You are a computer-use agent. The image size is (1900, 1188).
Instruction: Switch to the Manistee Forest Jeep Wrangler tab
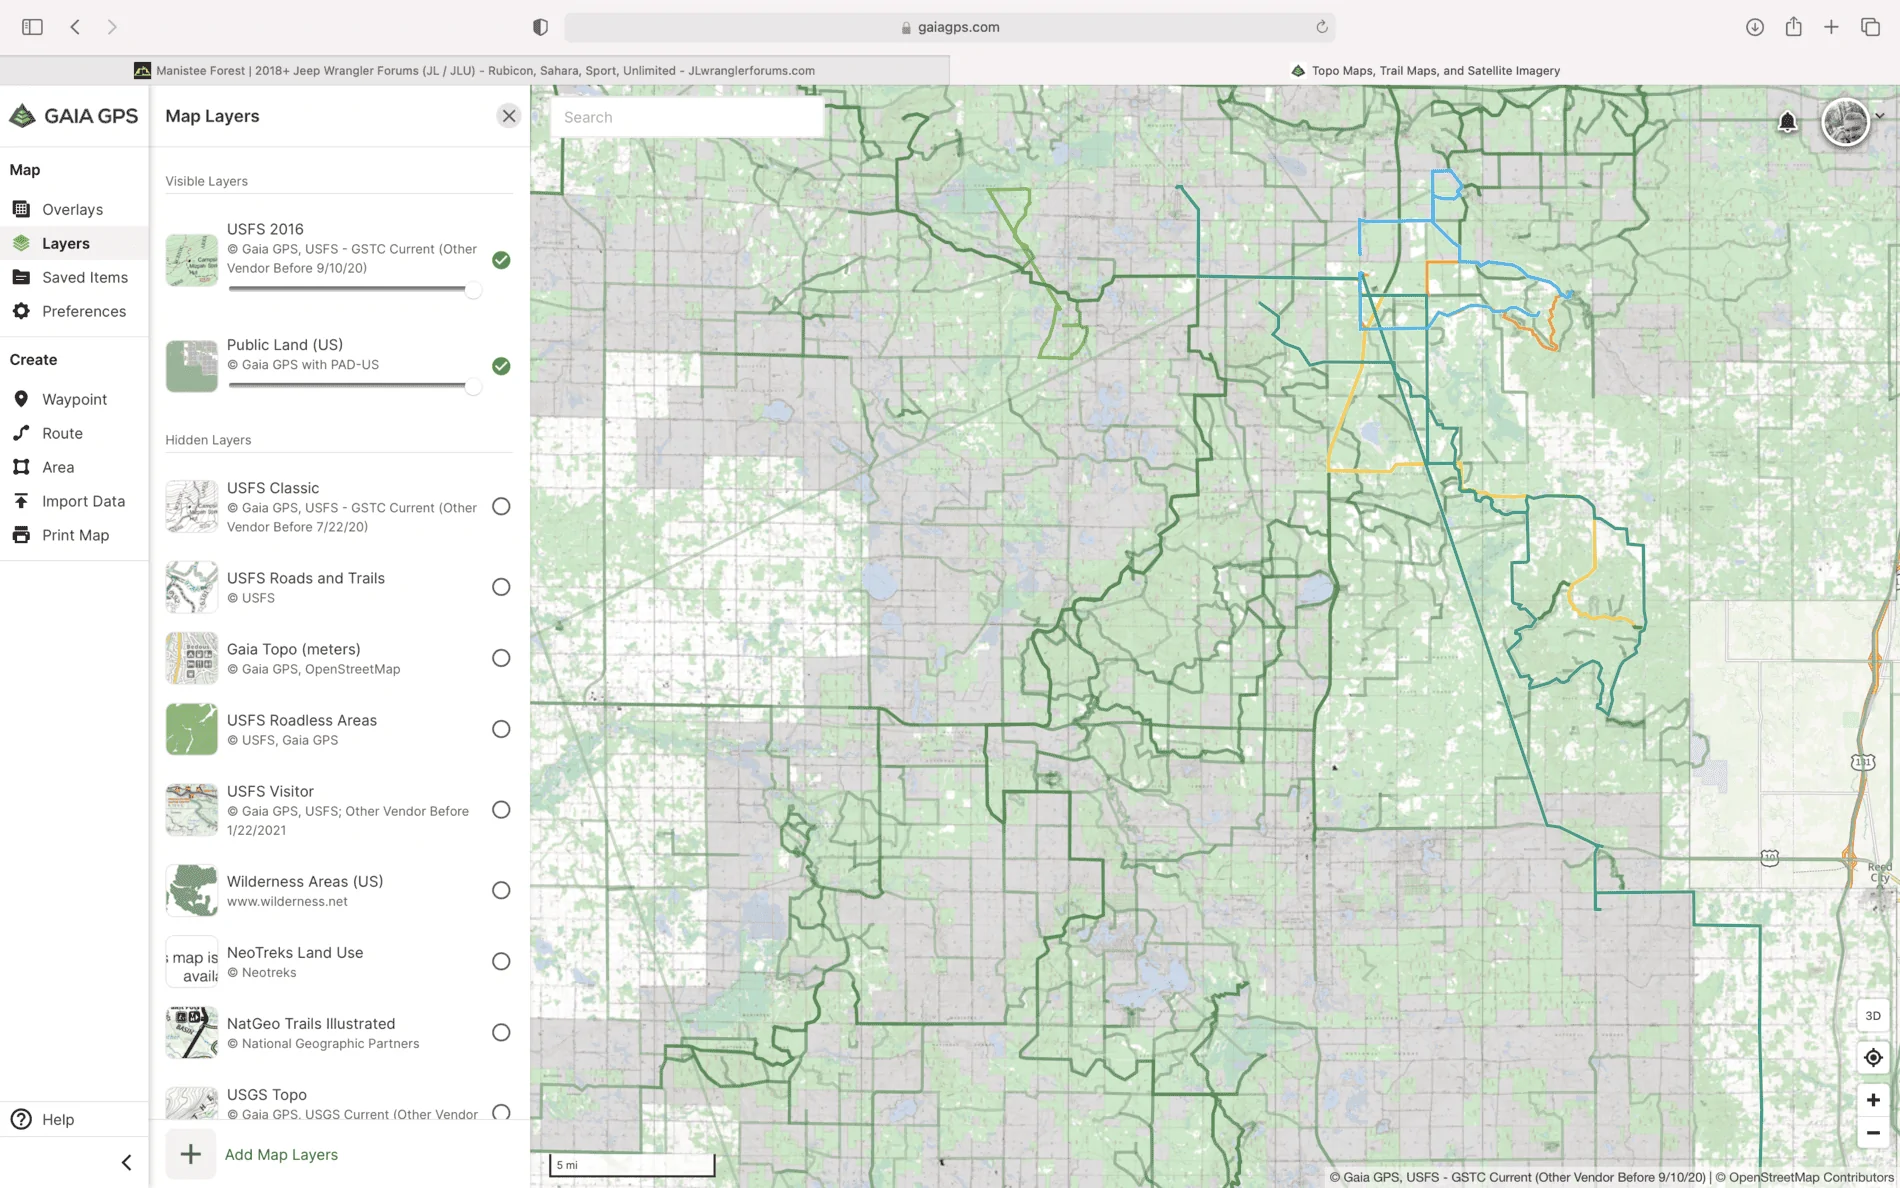[474, 70]
